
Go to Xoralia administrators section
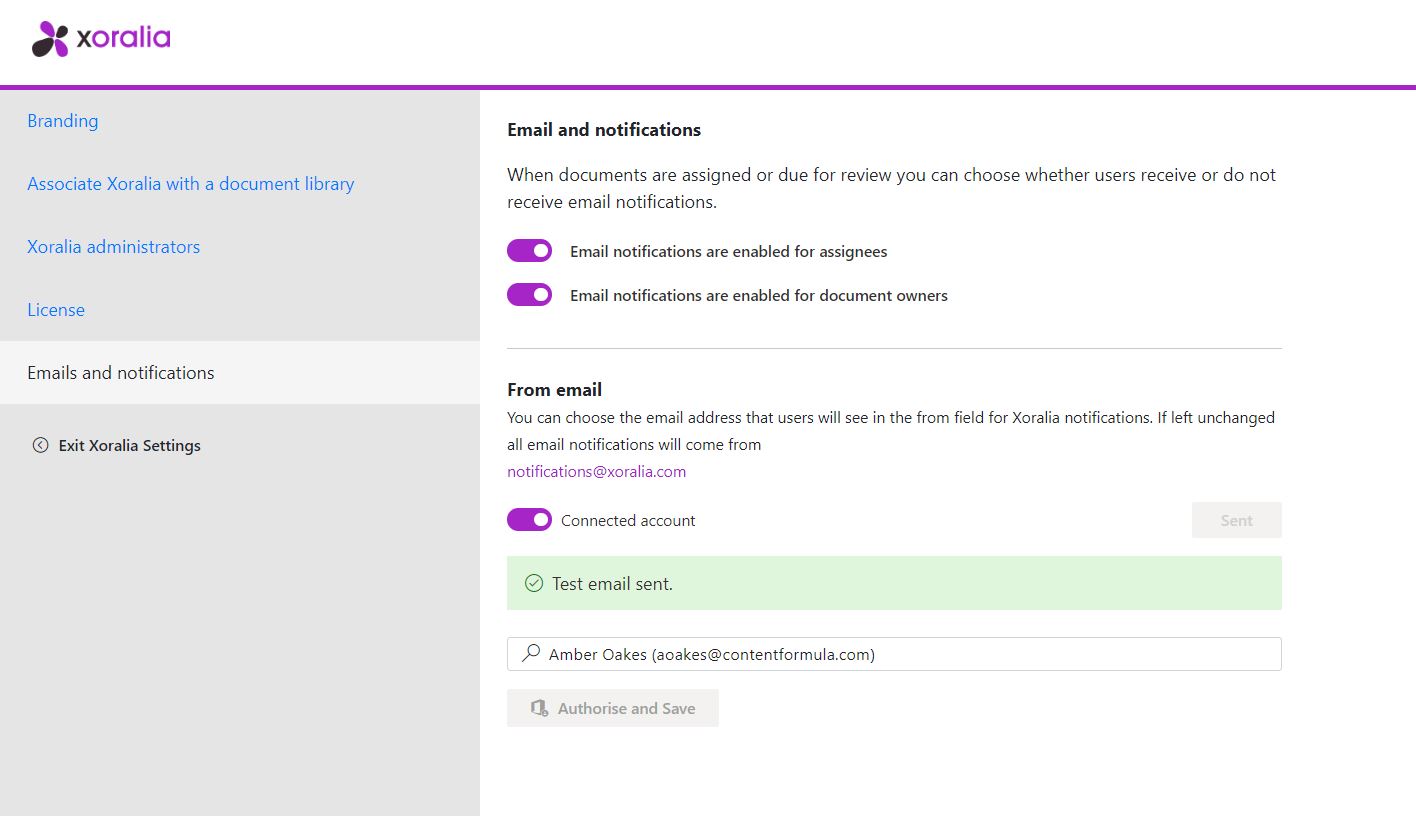(x=114, y=247)
